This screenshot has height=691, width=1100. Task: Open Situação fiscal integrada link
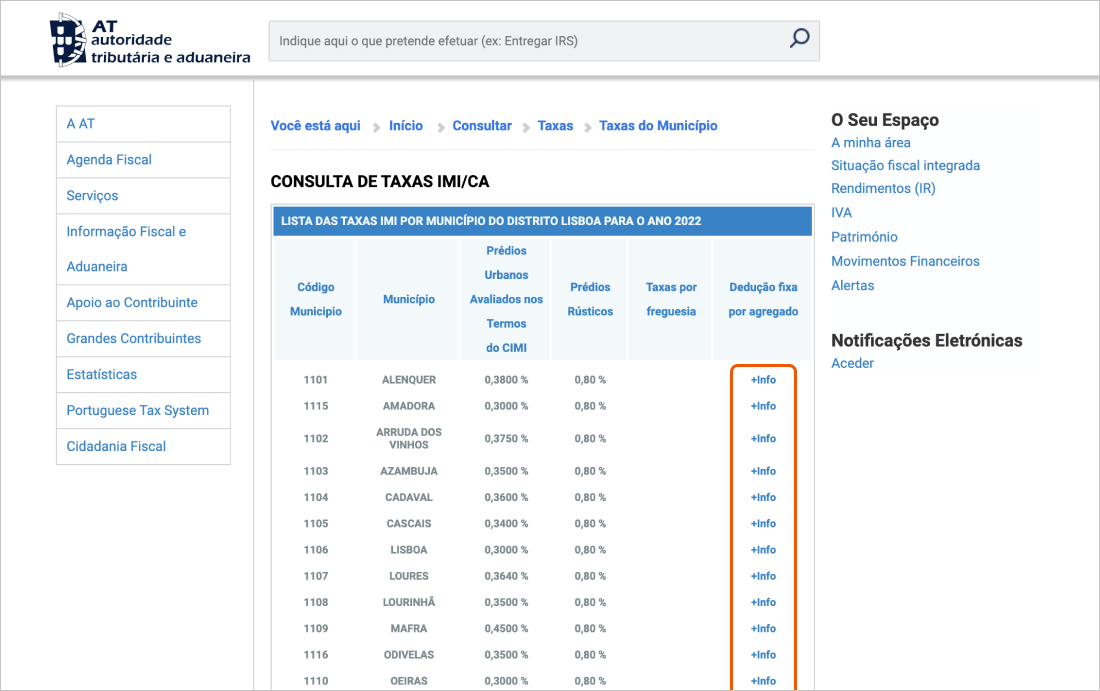(x=905, y=166)
